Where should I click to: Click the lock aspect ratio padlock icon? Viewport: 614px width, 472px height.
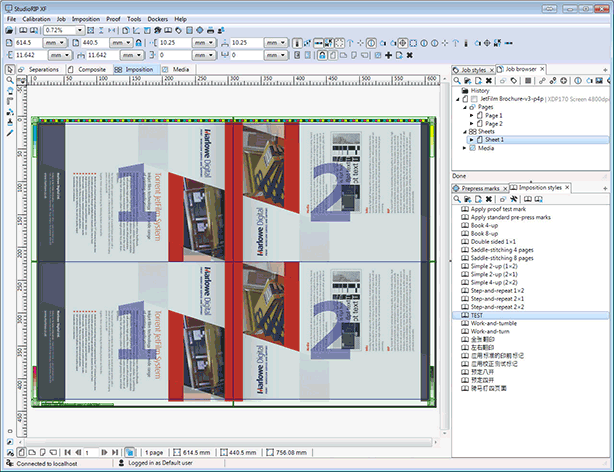tap(139, 43)
